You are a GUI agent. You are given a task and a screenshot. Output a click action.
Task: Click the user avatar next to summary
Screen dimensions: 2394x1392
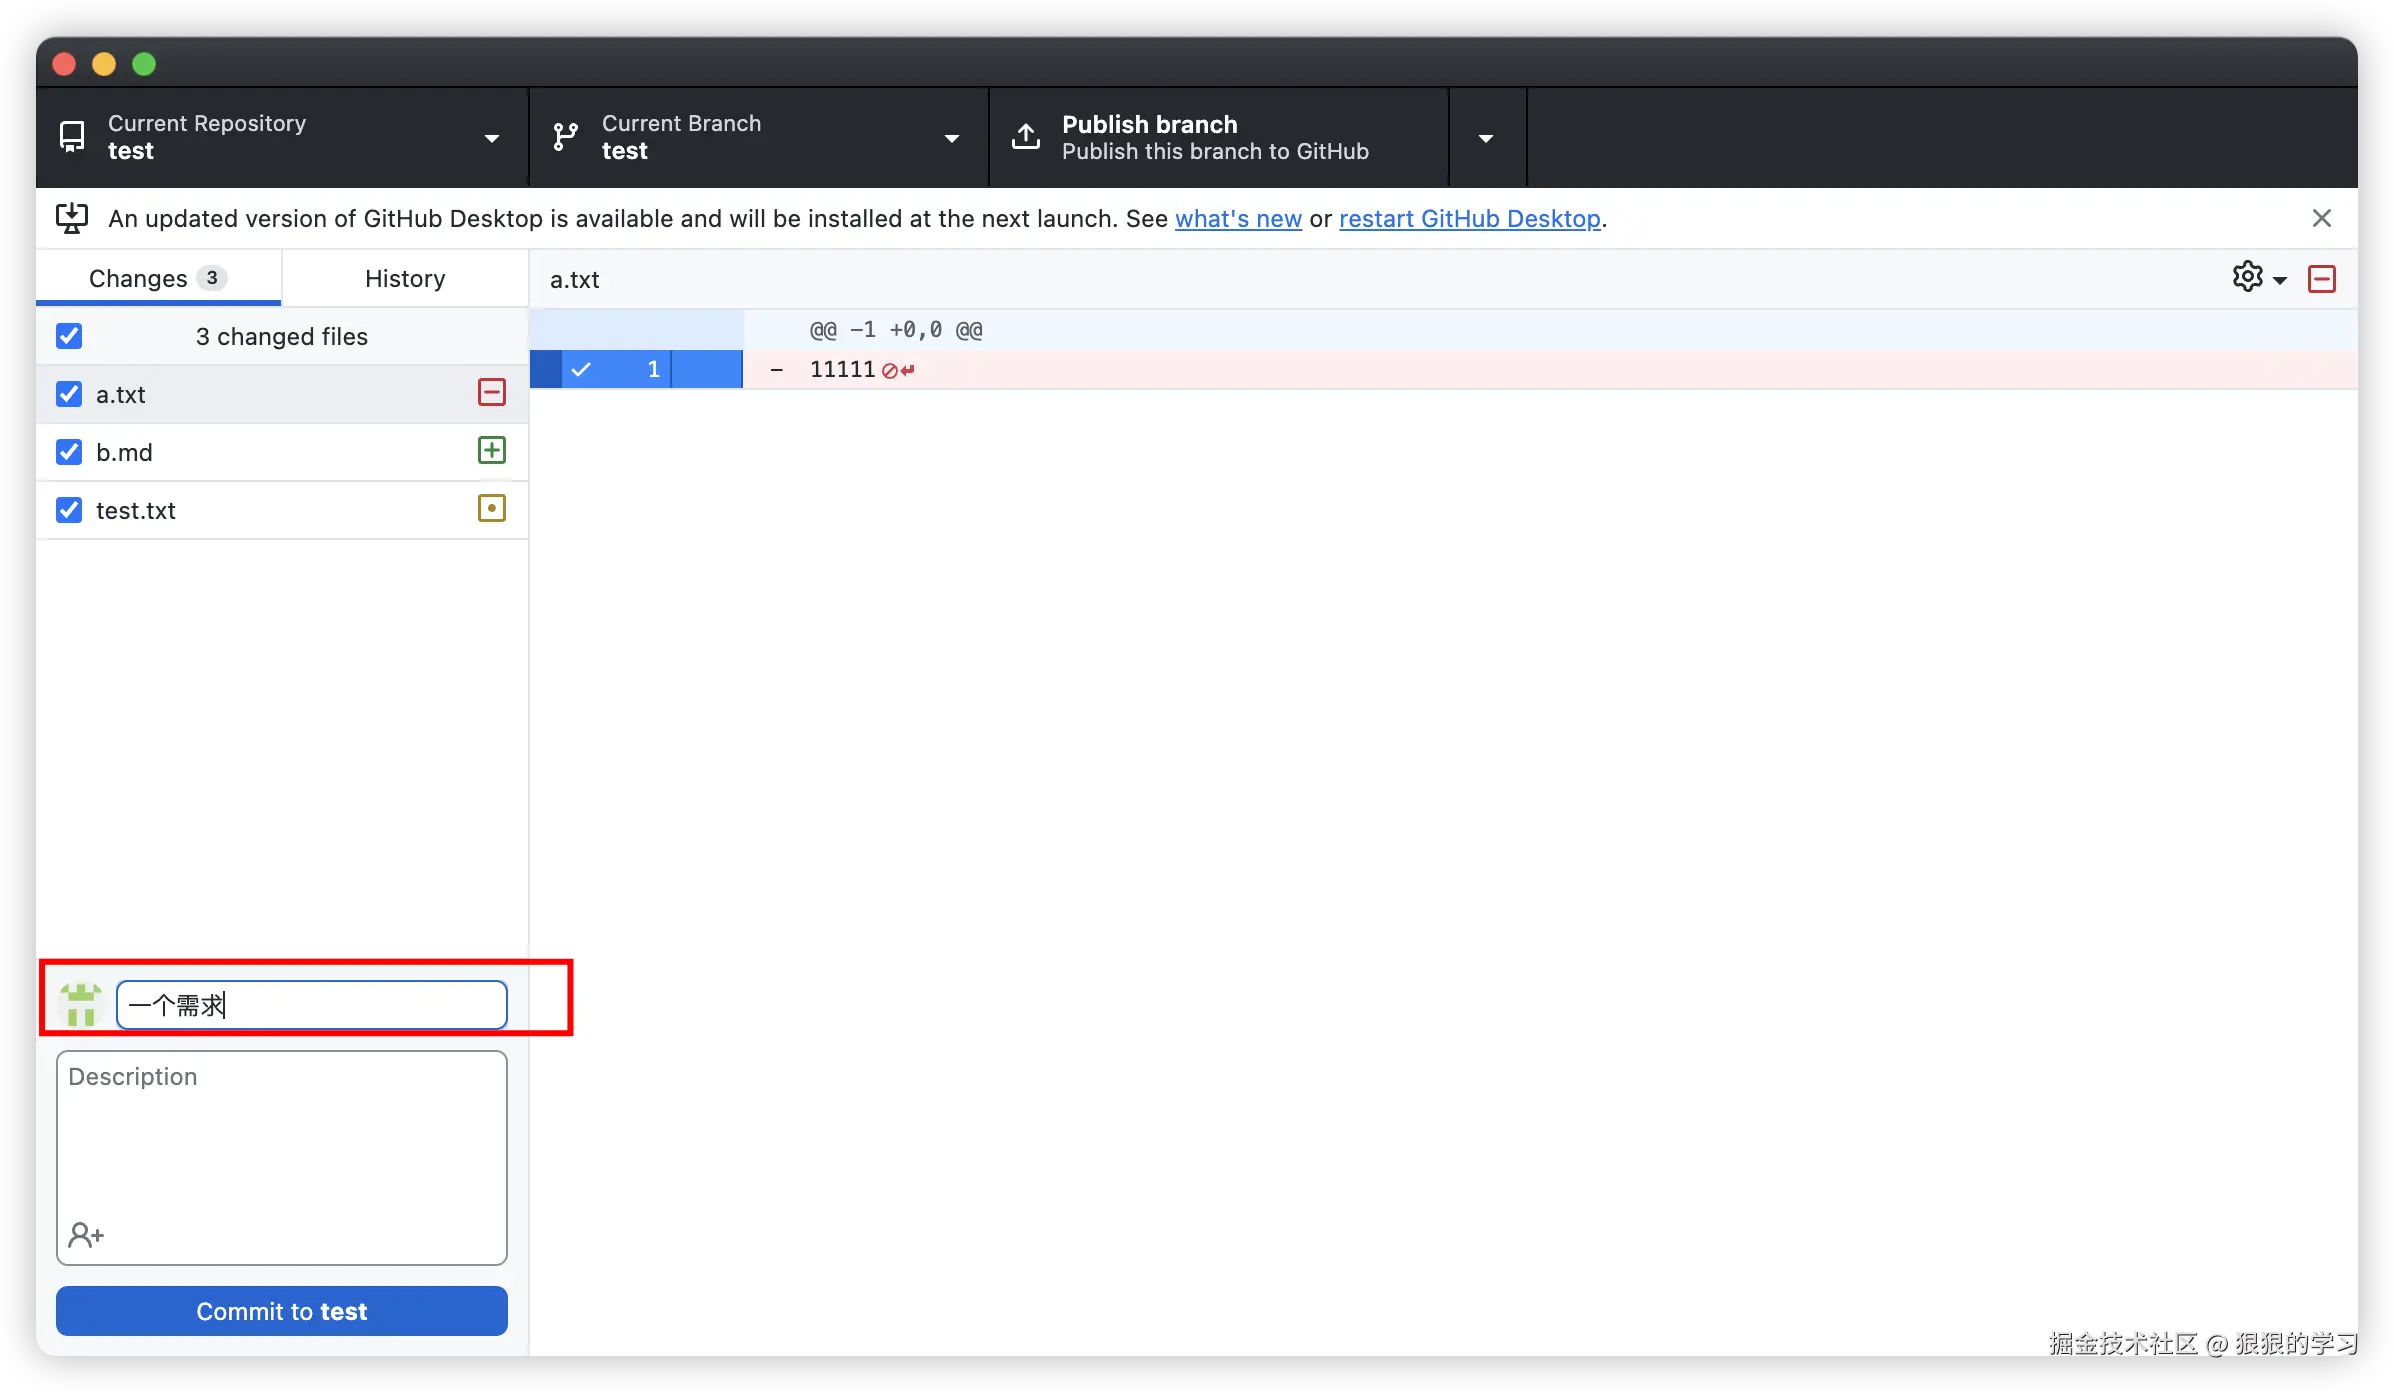(x=81, y=1004)
